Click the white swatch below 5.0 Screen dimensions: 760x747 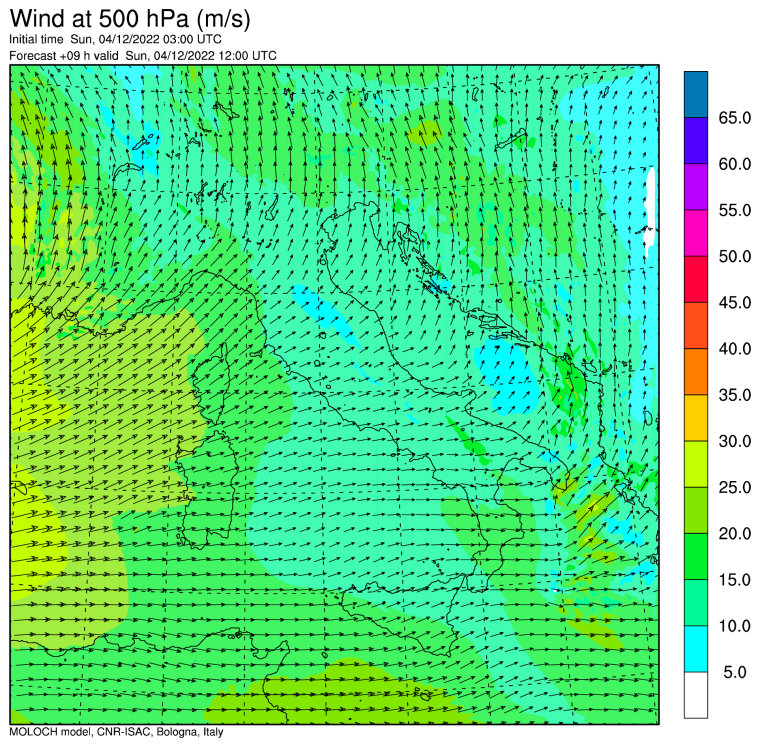point(696,695)
